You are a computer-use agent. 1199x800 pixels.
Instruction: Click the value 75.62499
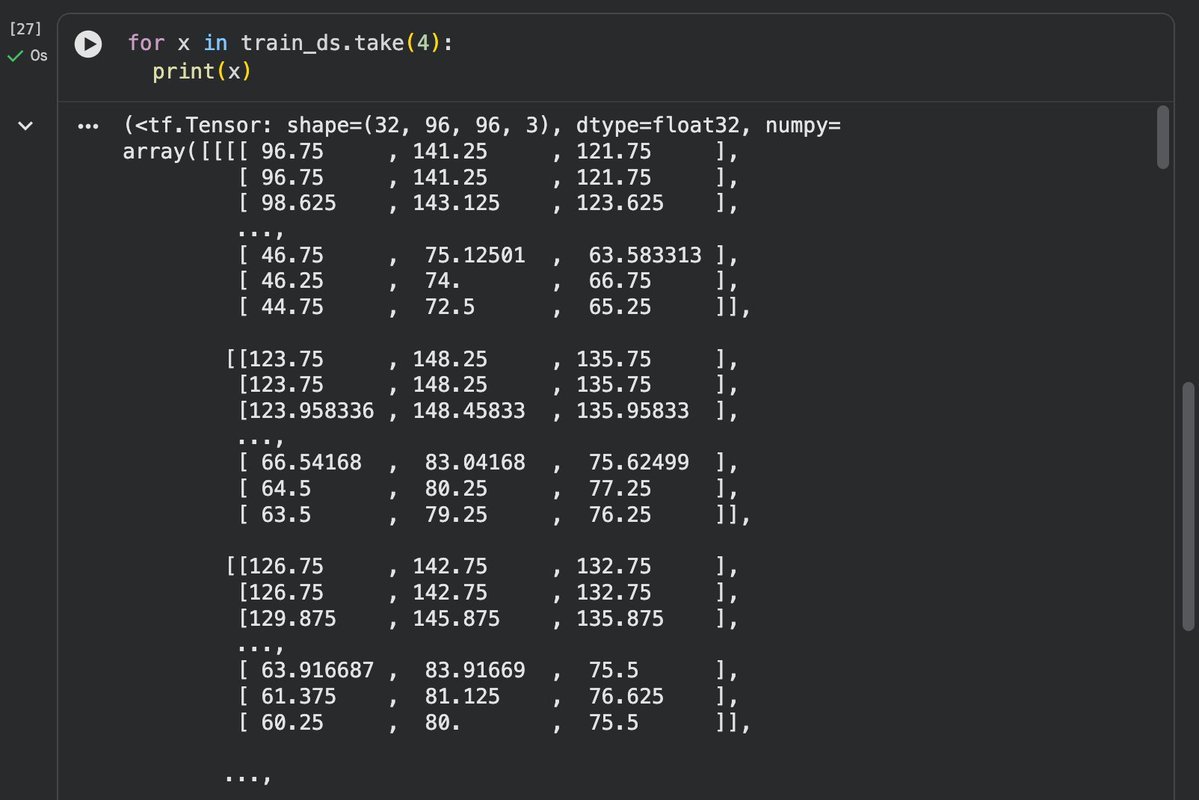[x=638, y=463]
